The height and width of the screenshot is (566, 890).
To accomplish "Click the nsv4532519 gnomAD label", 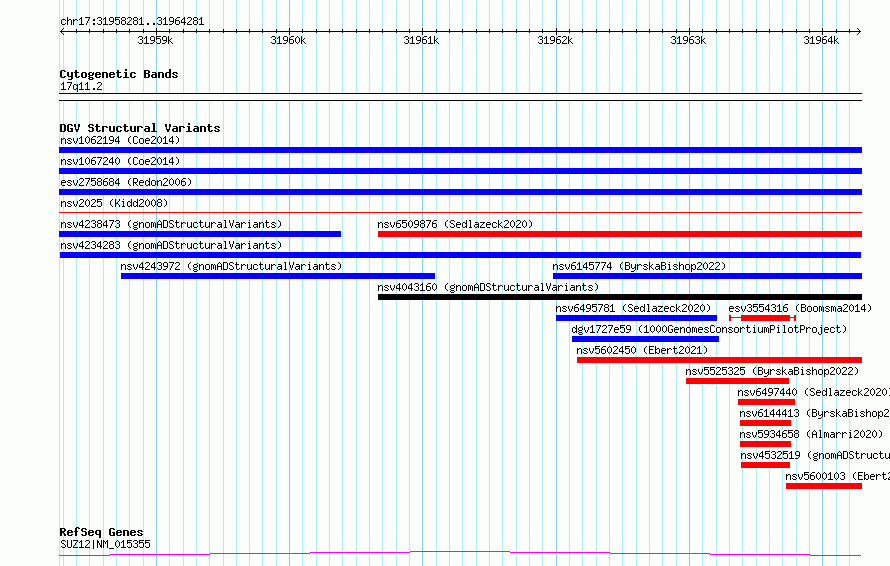I will [815, 455].
